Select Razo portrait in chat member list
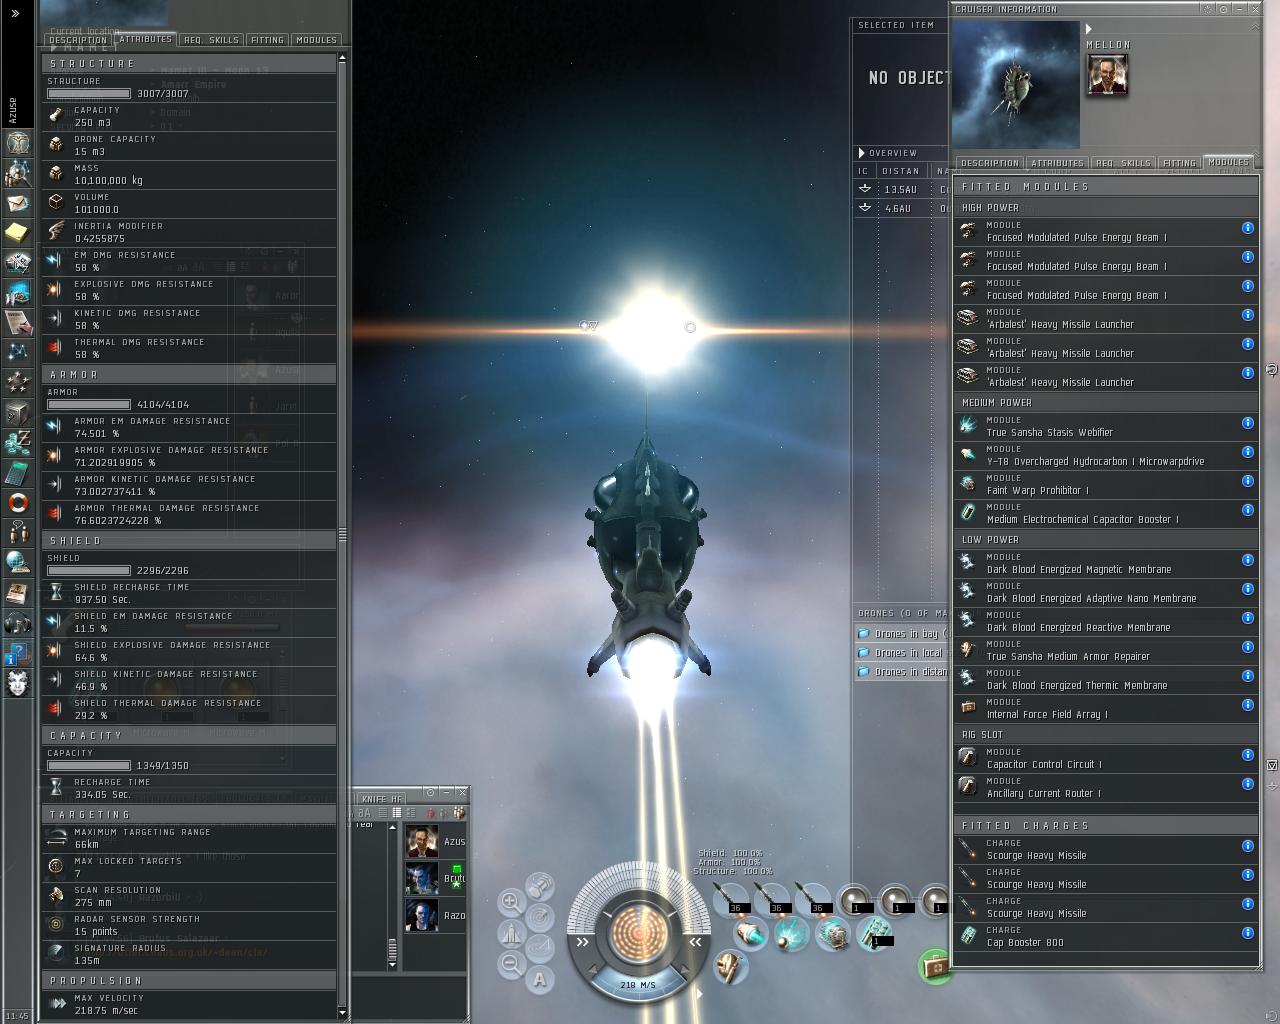Screen dimensions: 1280x1024 click(422, 915)
